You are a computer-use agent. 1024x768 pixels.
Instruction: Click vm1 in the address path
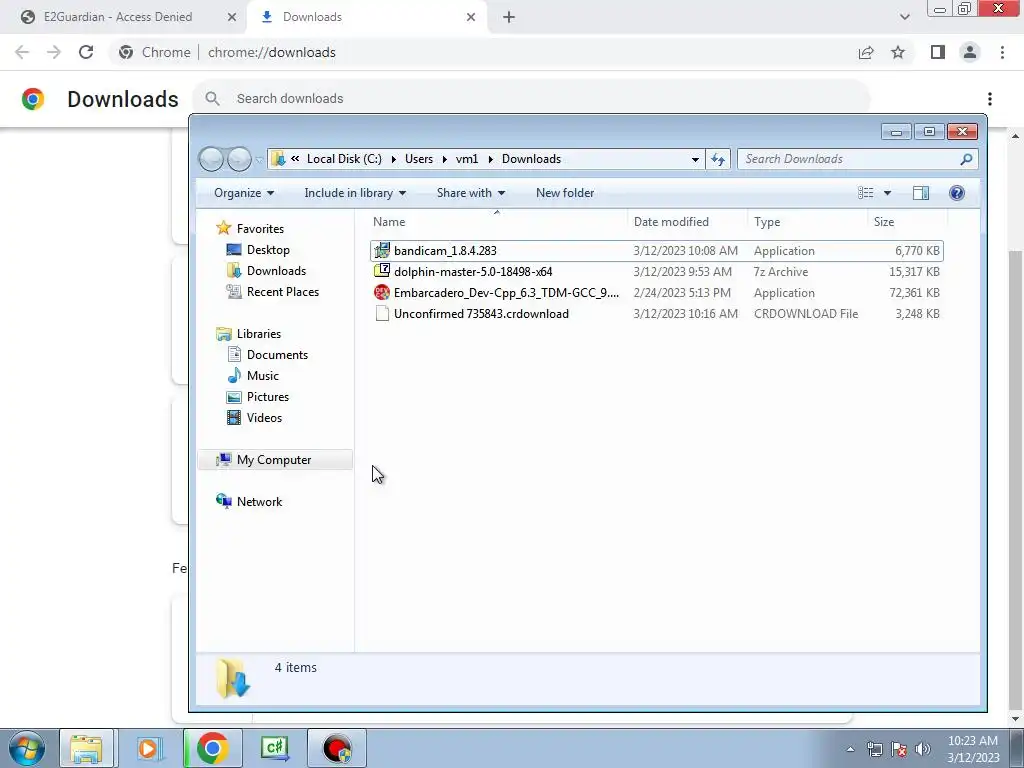467,159
